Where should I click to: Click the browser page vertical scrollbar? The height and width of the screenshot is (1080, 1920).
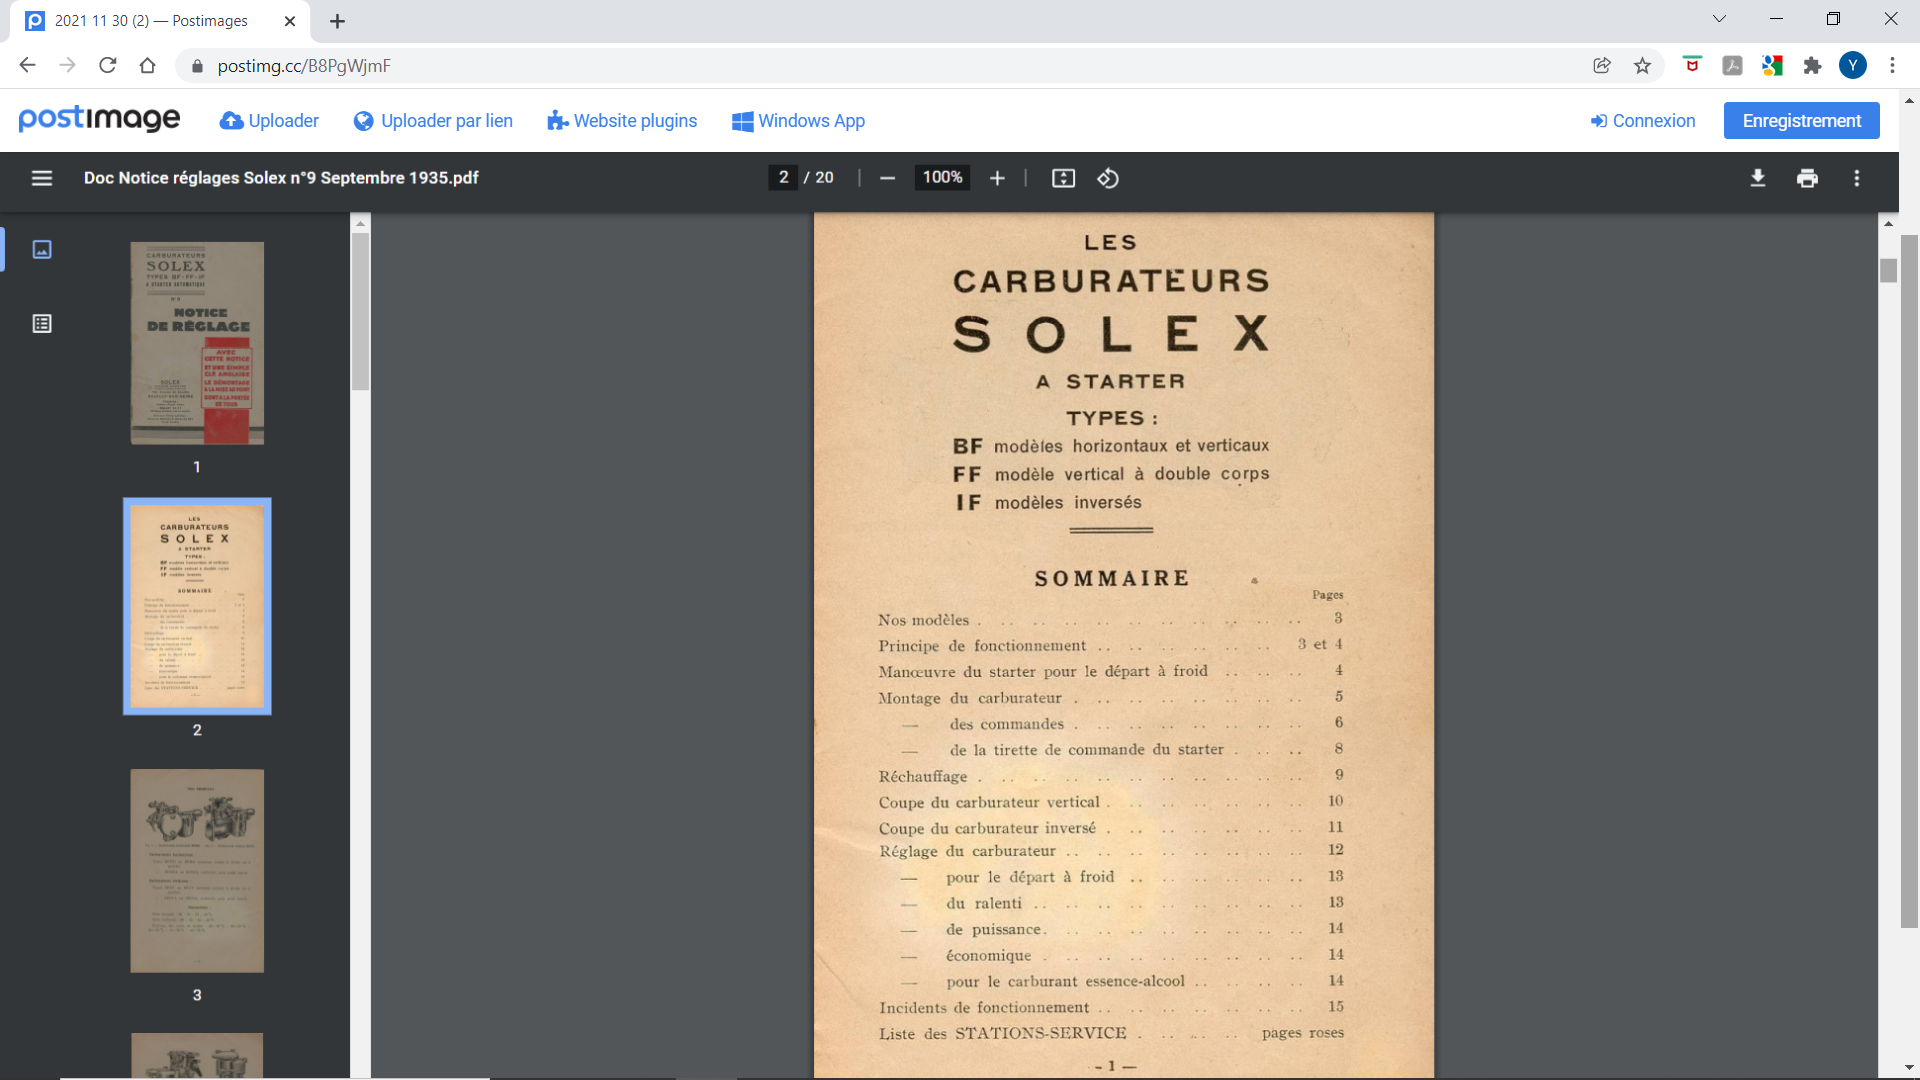tap(1909, 582)
